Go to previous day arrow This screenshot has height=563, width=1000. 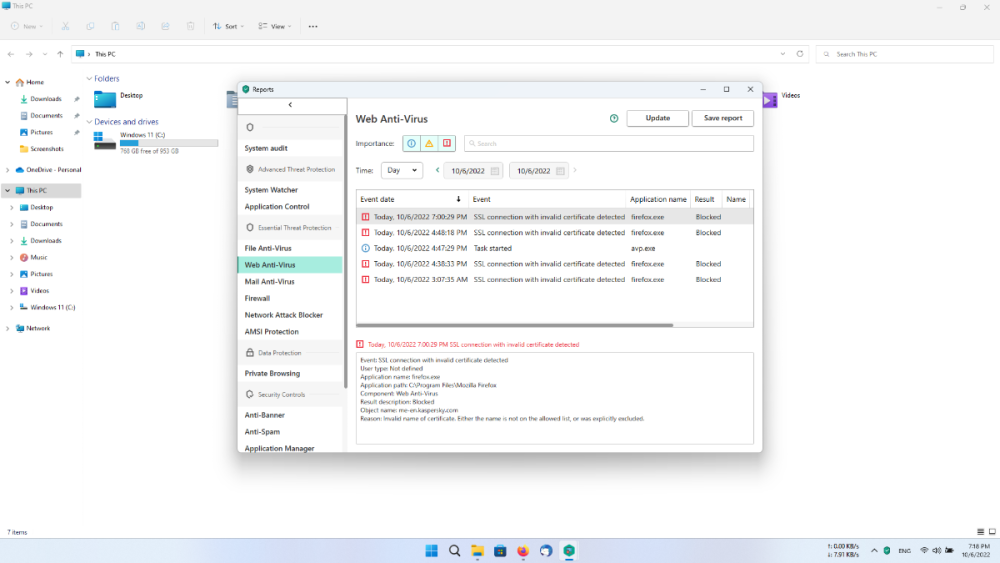coord(438,170)
